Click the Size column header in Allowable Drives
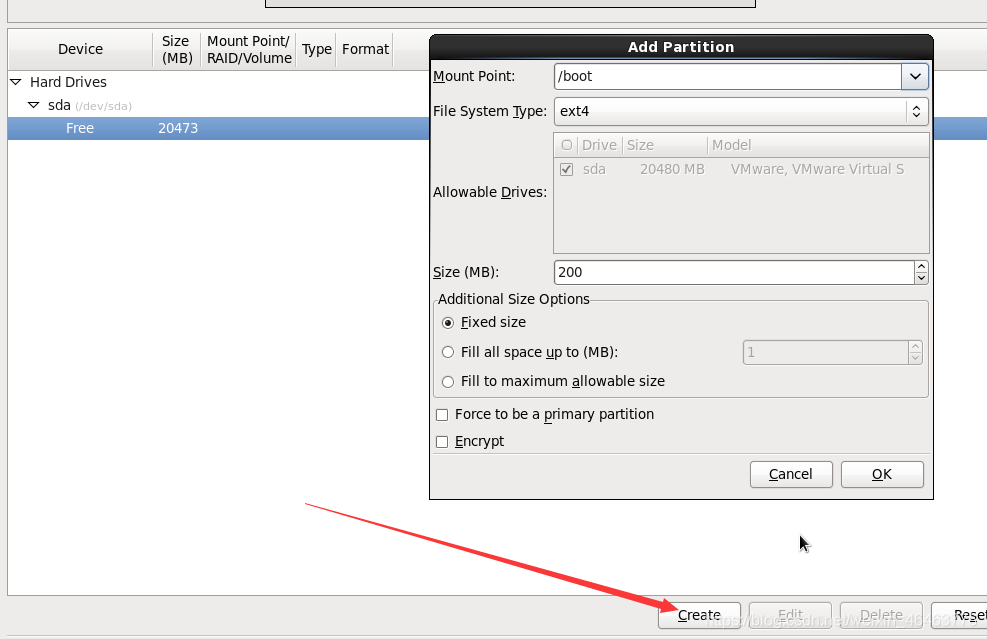This screenshot has height=639, width=987. [665, 145]
